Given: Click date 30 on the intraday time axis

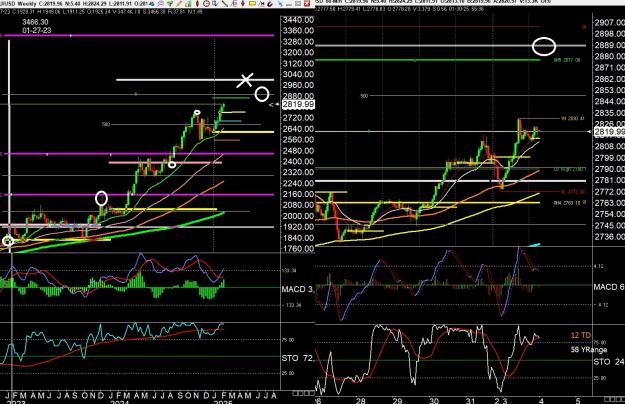Looking at the screenshot, I should click(434, 400).
